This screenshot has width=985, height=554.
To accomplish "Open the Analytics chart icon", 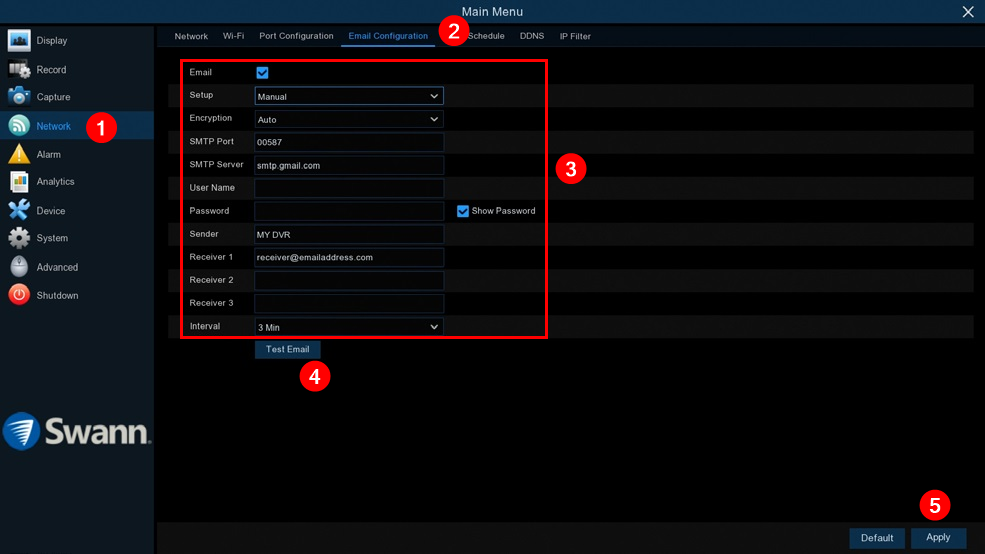I will (x=19, y=182).
